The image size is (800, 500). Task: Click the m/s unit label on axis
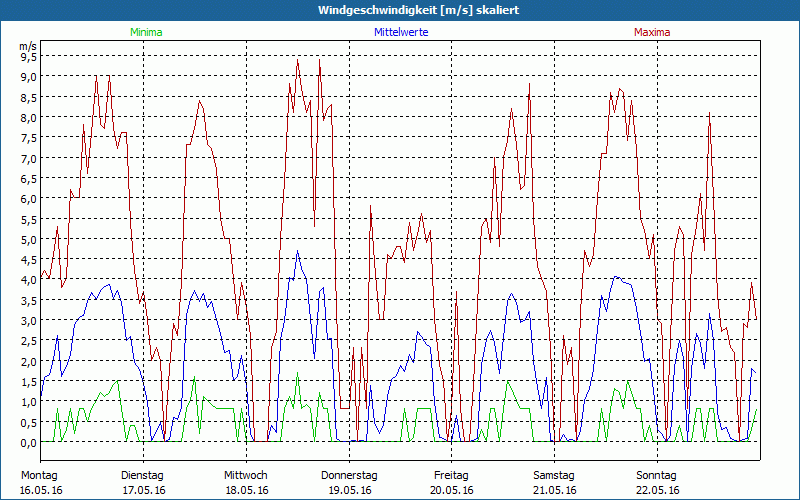[27, 46]
